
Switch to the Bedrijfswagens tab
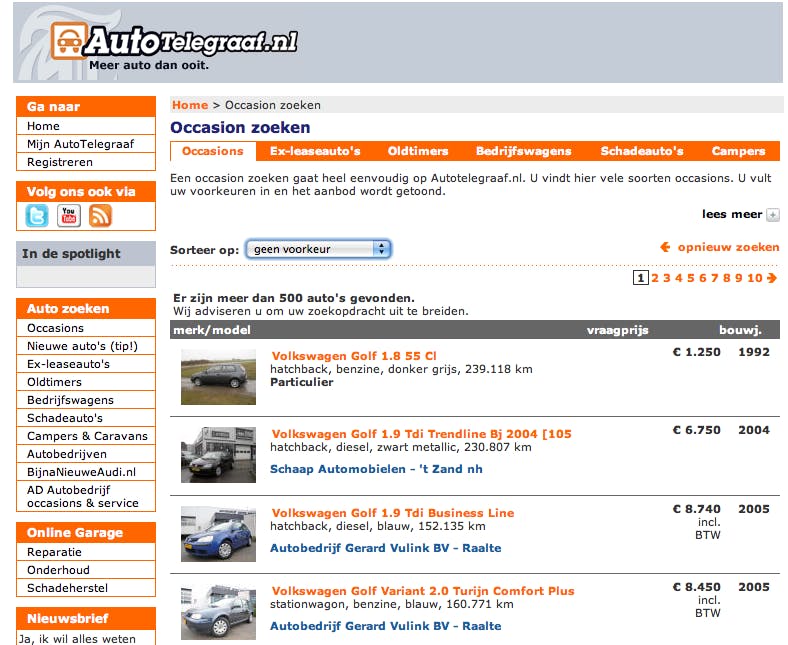[524, 151]
